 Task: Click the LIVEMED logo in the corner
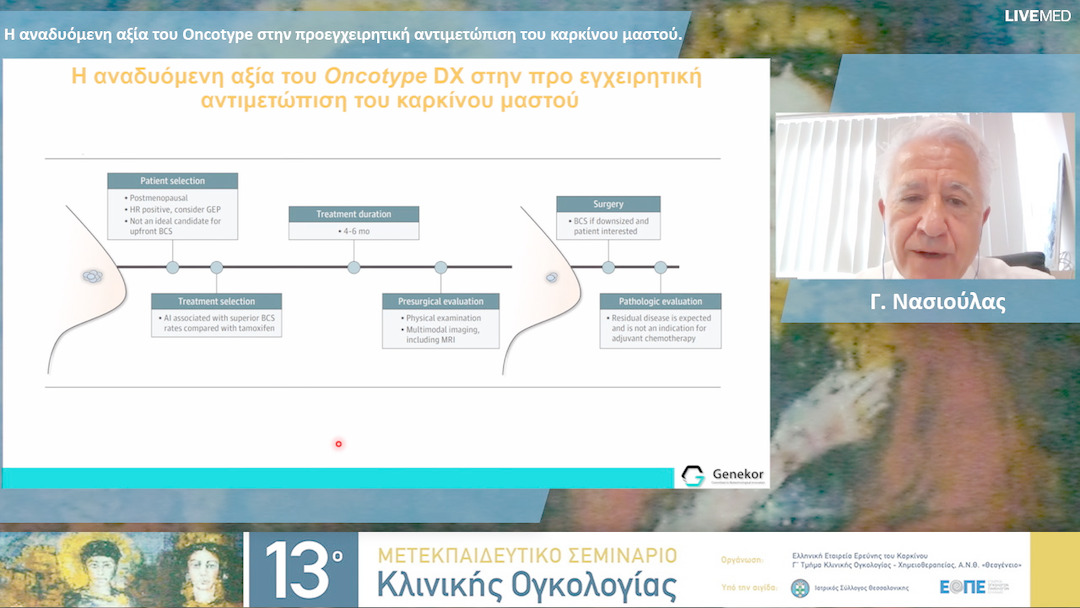tap(1037, 15)
